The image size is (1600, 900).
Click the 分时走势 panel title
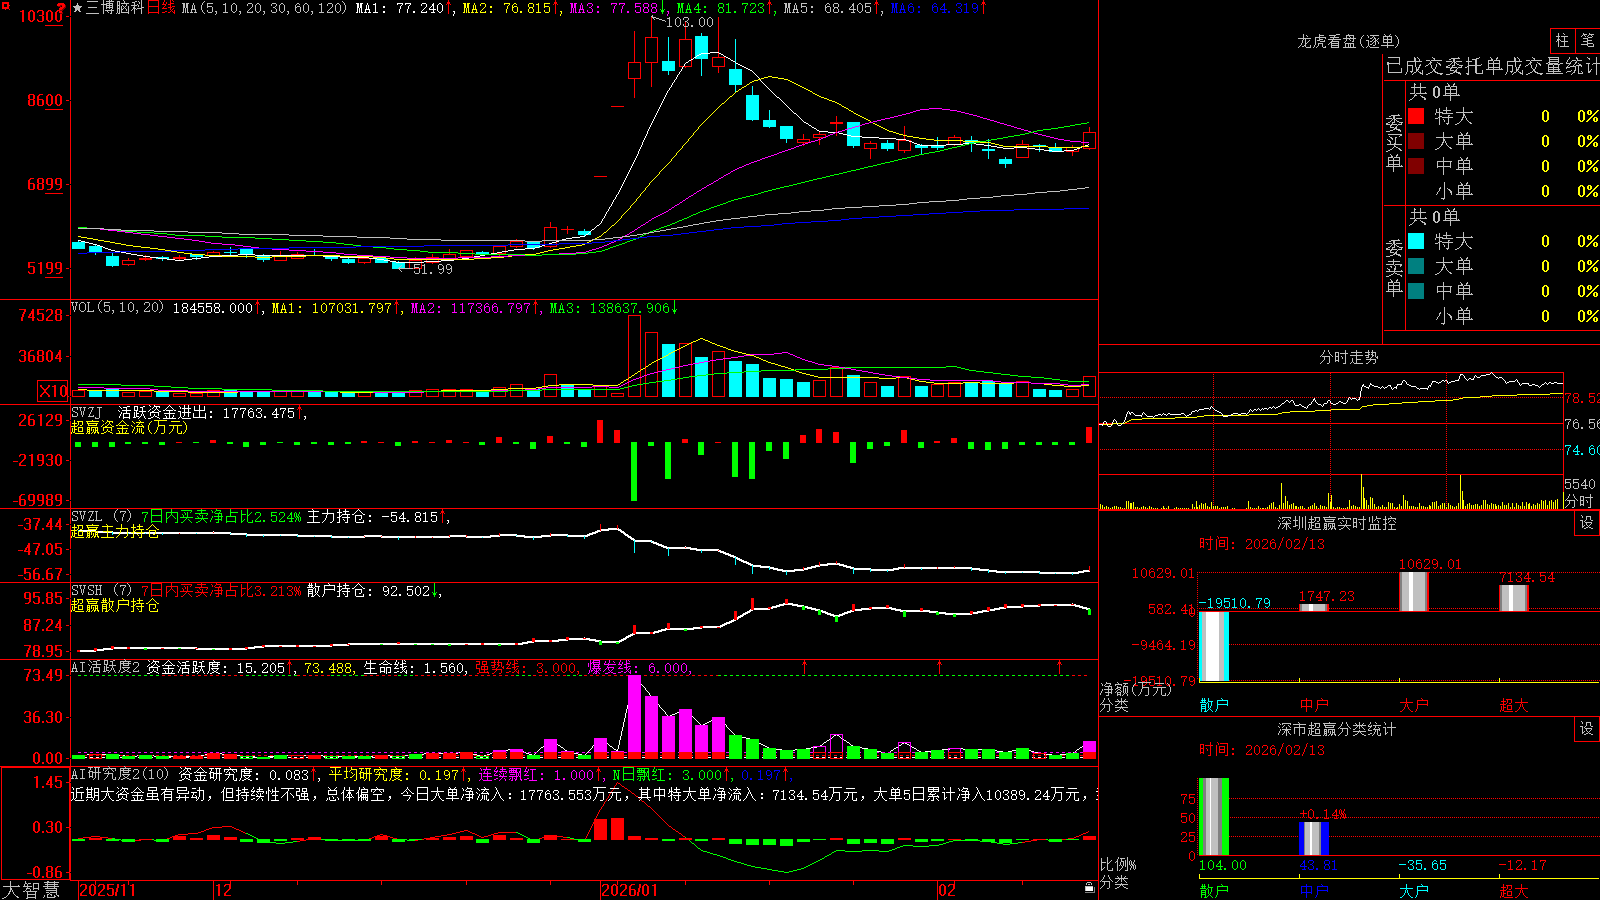[1348, 357]
